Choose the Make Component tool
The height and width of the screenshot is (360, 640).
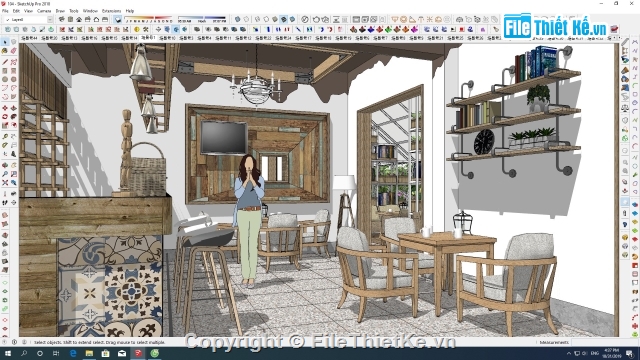coord(13,42)
